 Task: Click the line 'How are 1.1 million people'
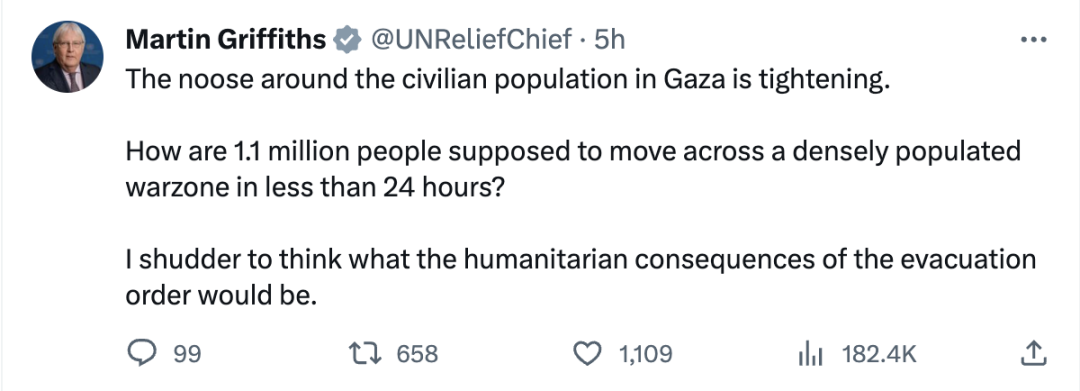coord(573,151)
